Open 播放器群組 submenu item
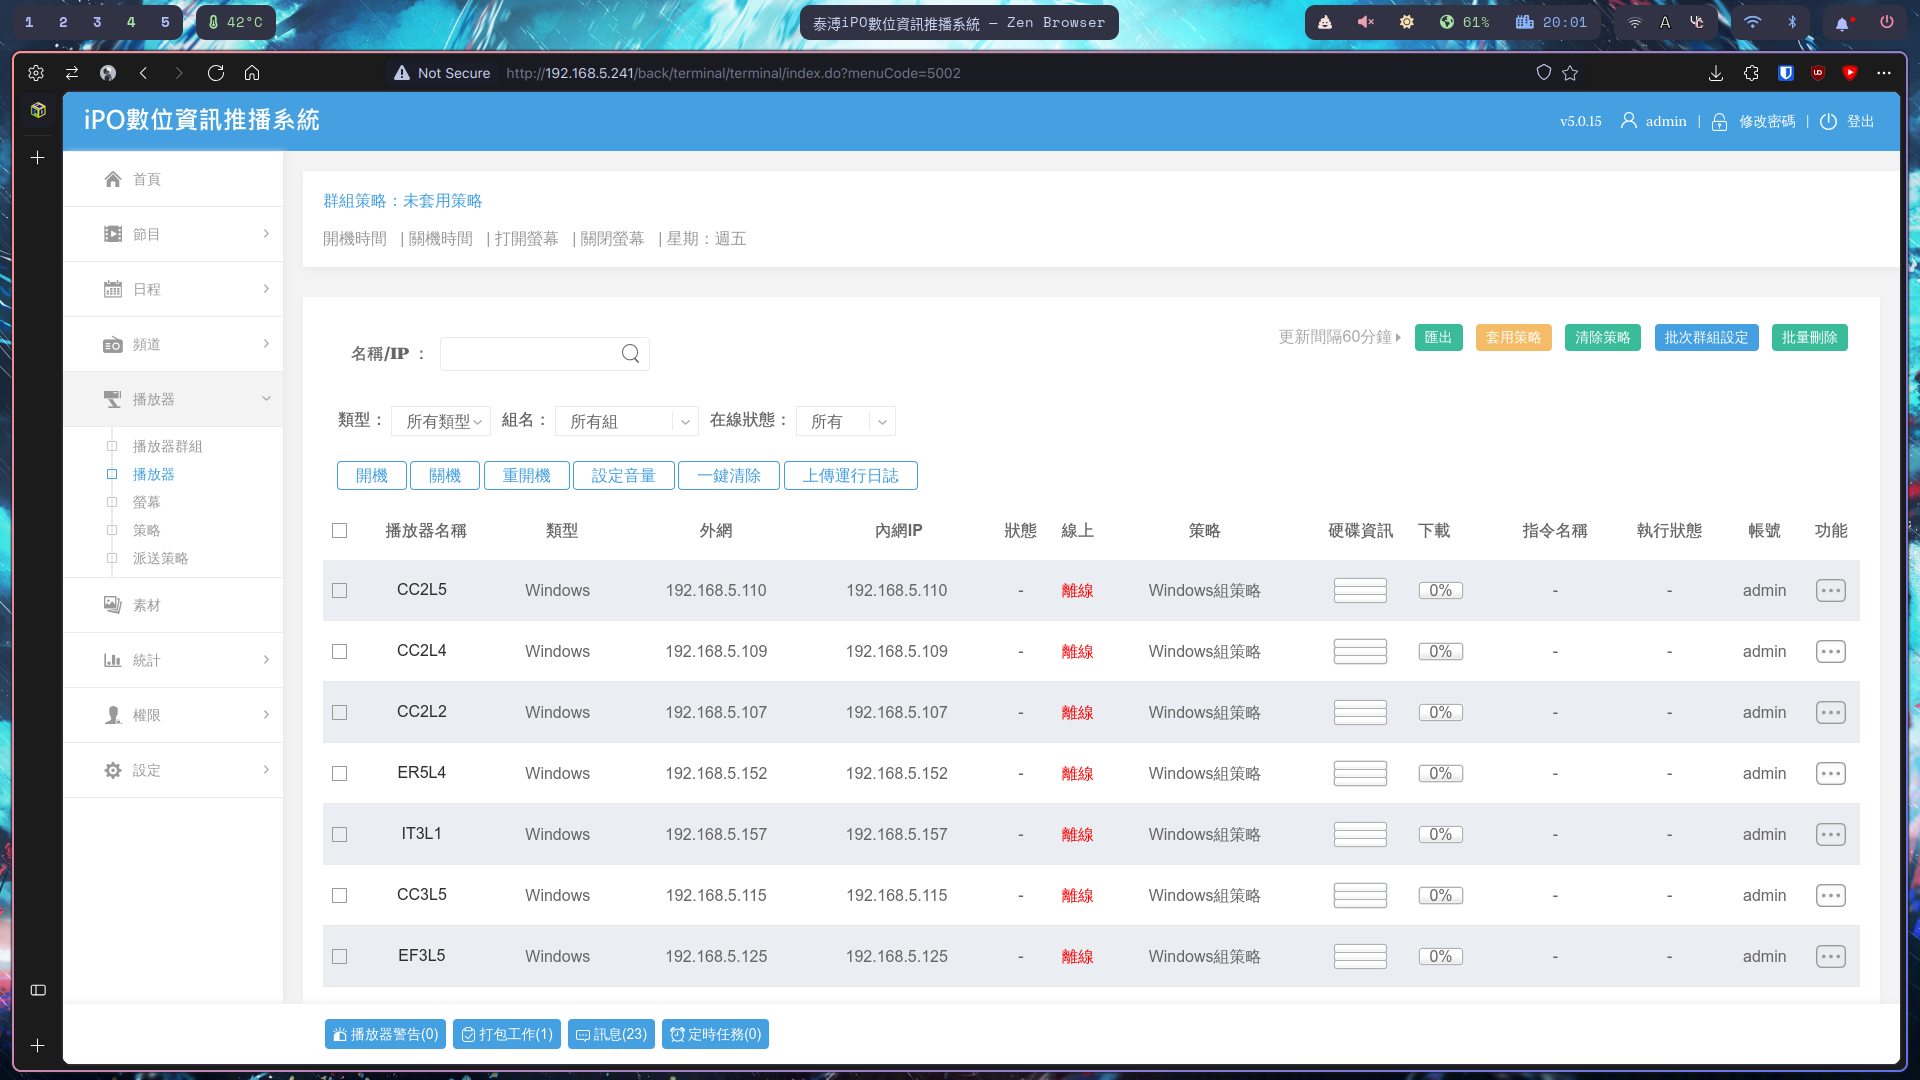 click(x=167, y=446)
